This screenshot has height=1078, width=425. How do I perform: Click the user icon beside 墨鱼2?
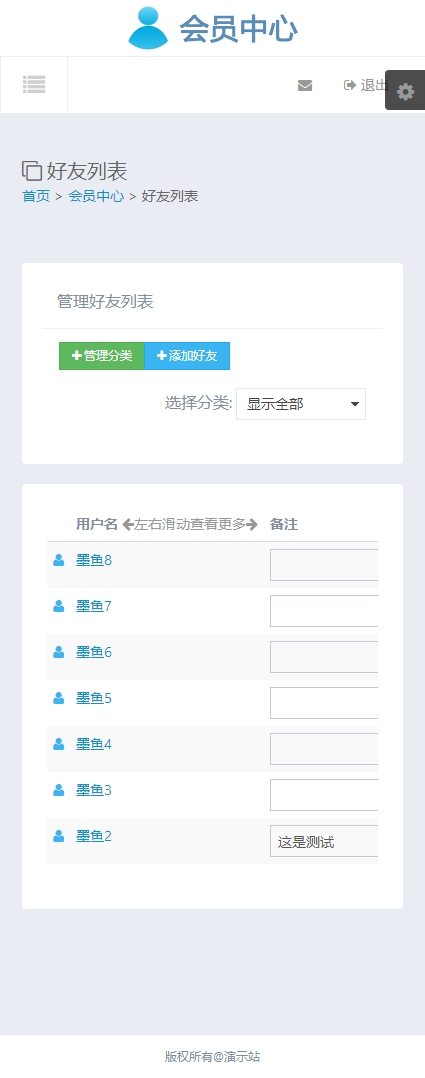coord(59,836)
